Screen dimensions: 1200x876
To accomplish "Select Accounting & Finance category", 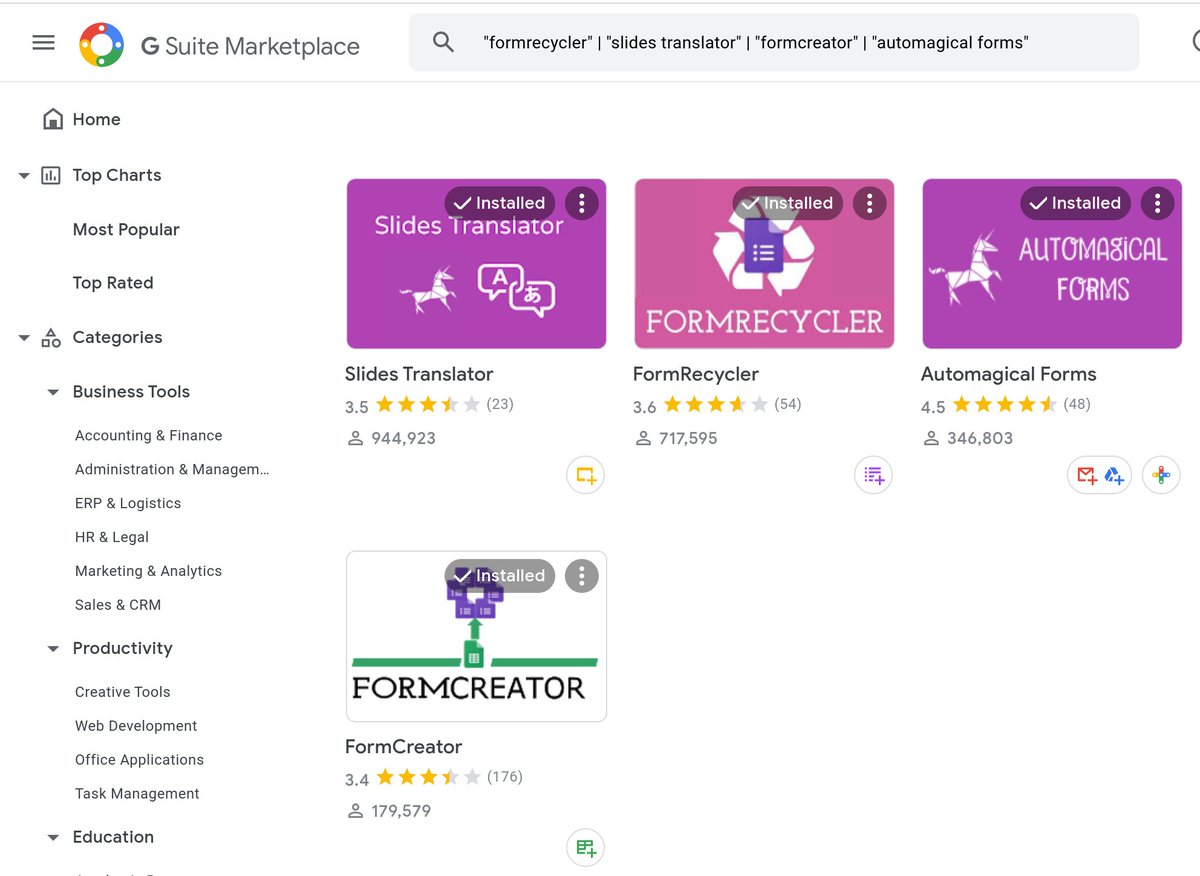I will pos(148,435).
